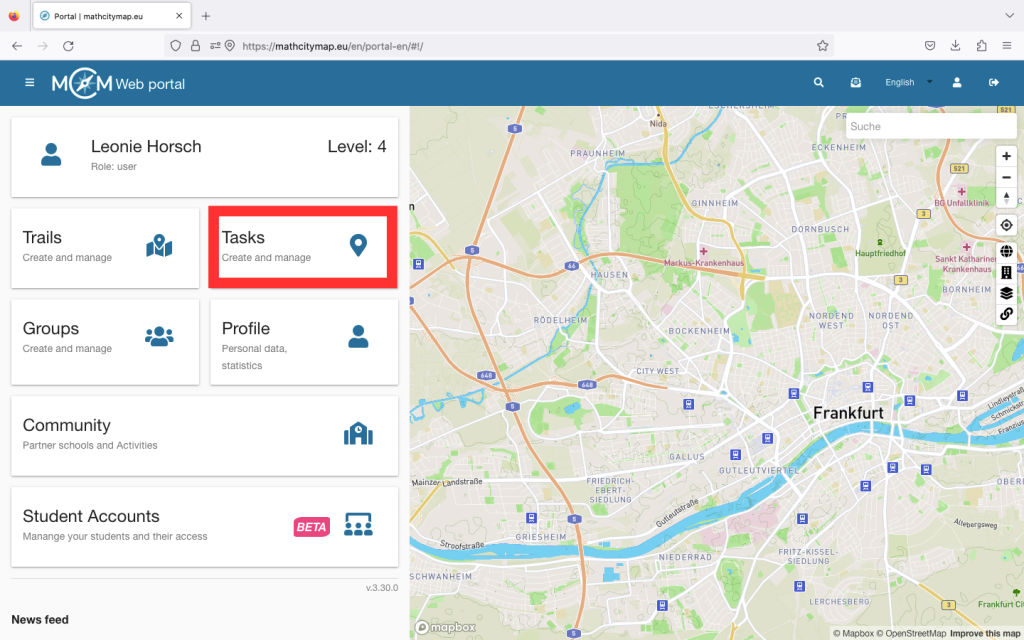Click the Suche map search field

tap(930, 127)
